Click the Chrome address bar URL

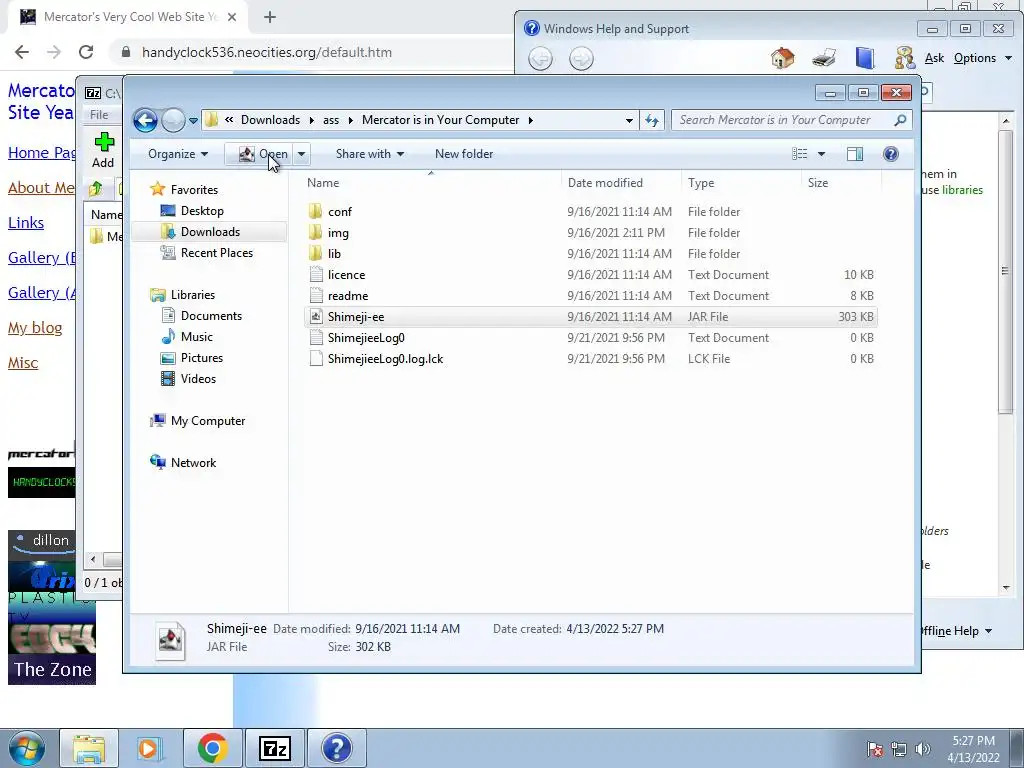pyautogui.click(x=266, y=52)
